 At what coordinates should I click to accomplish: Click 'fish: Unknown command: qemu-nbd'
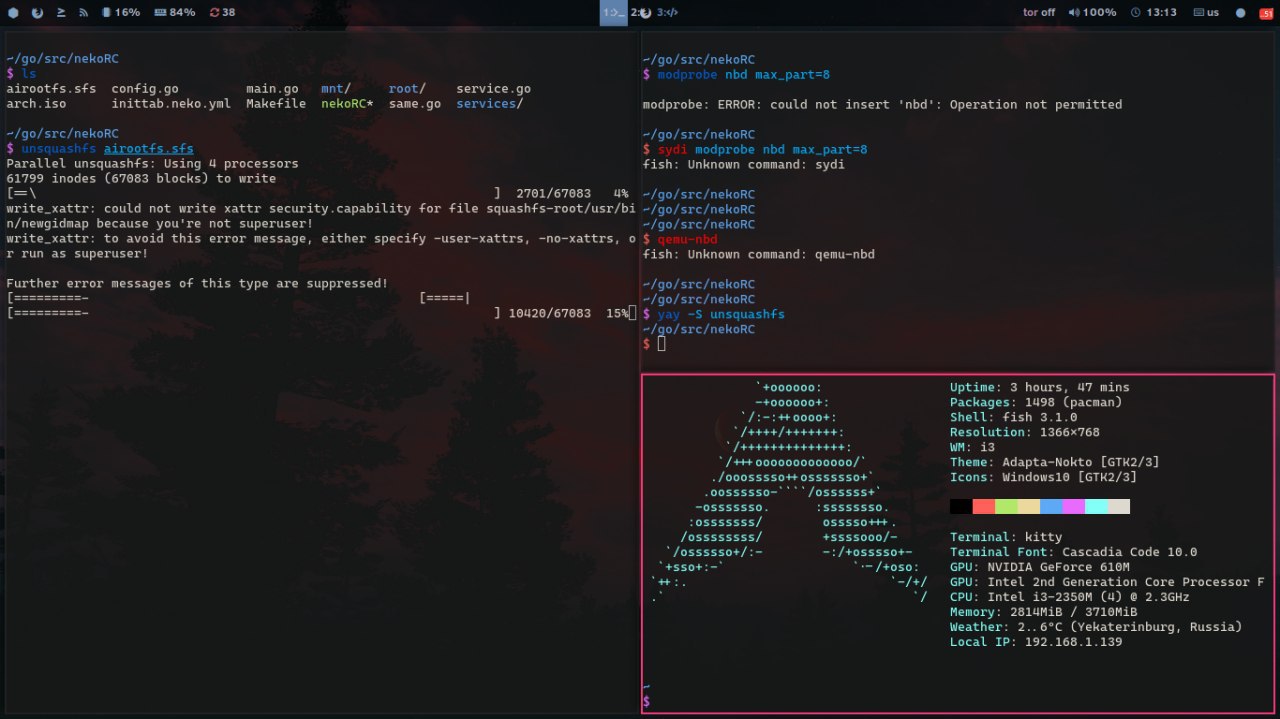click(x=758, y=254)
